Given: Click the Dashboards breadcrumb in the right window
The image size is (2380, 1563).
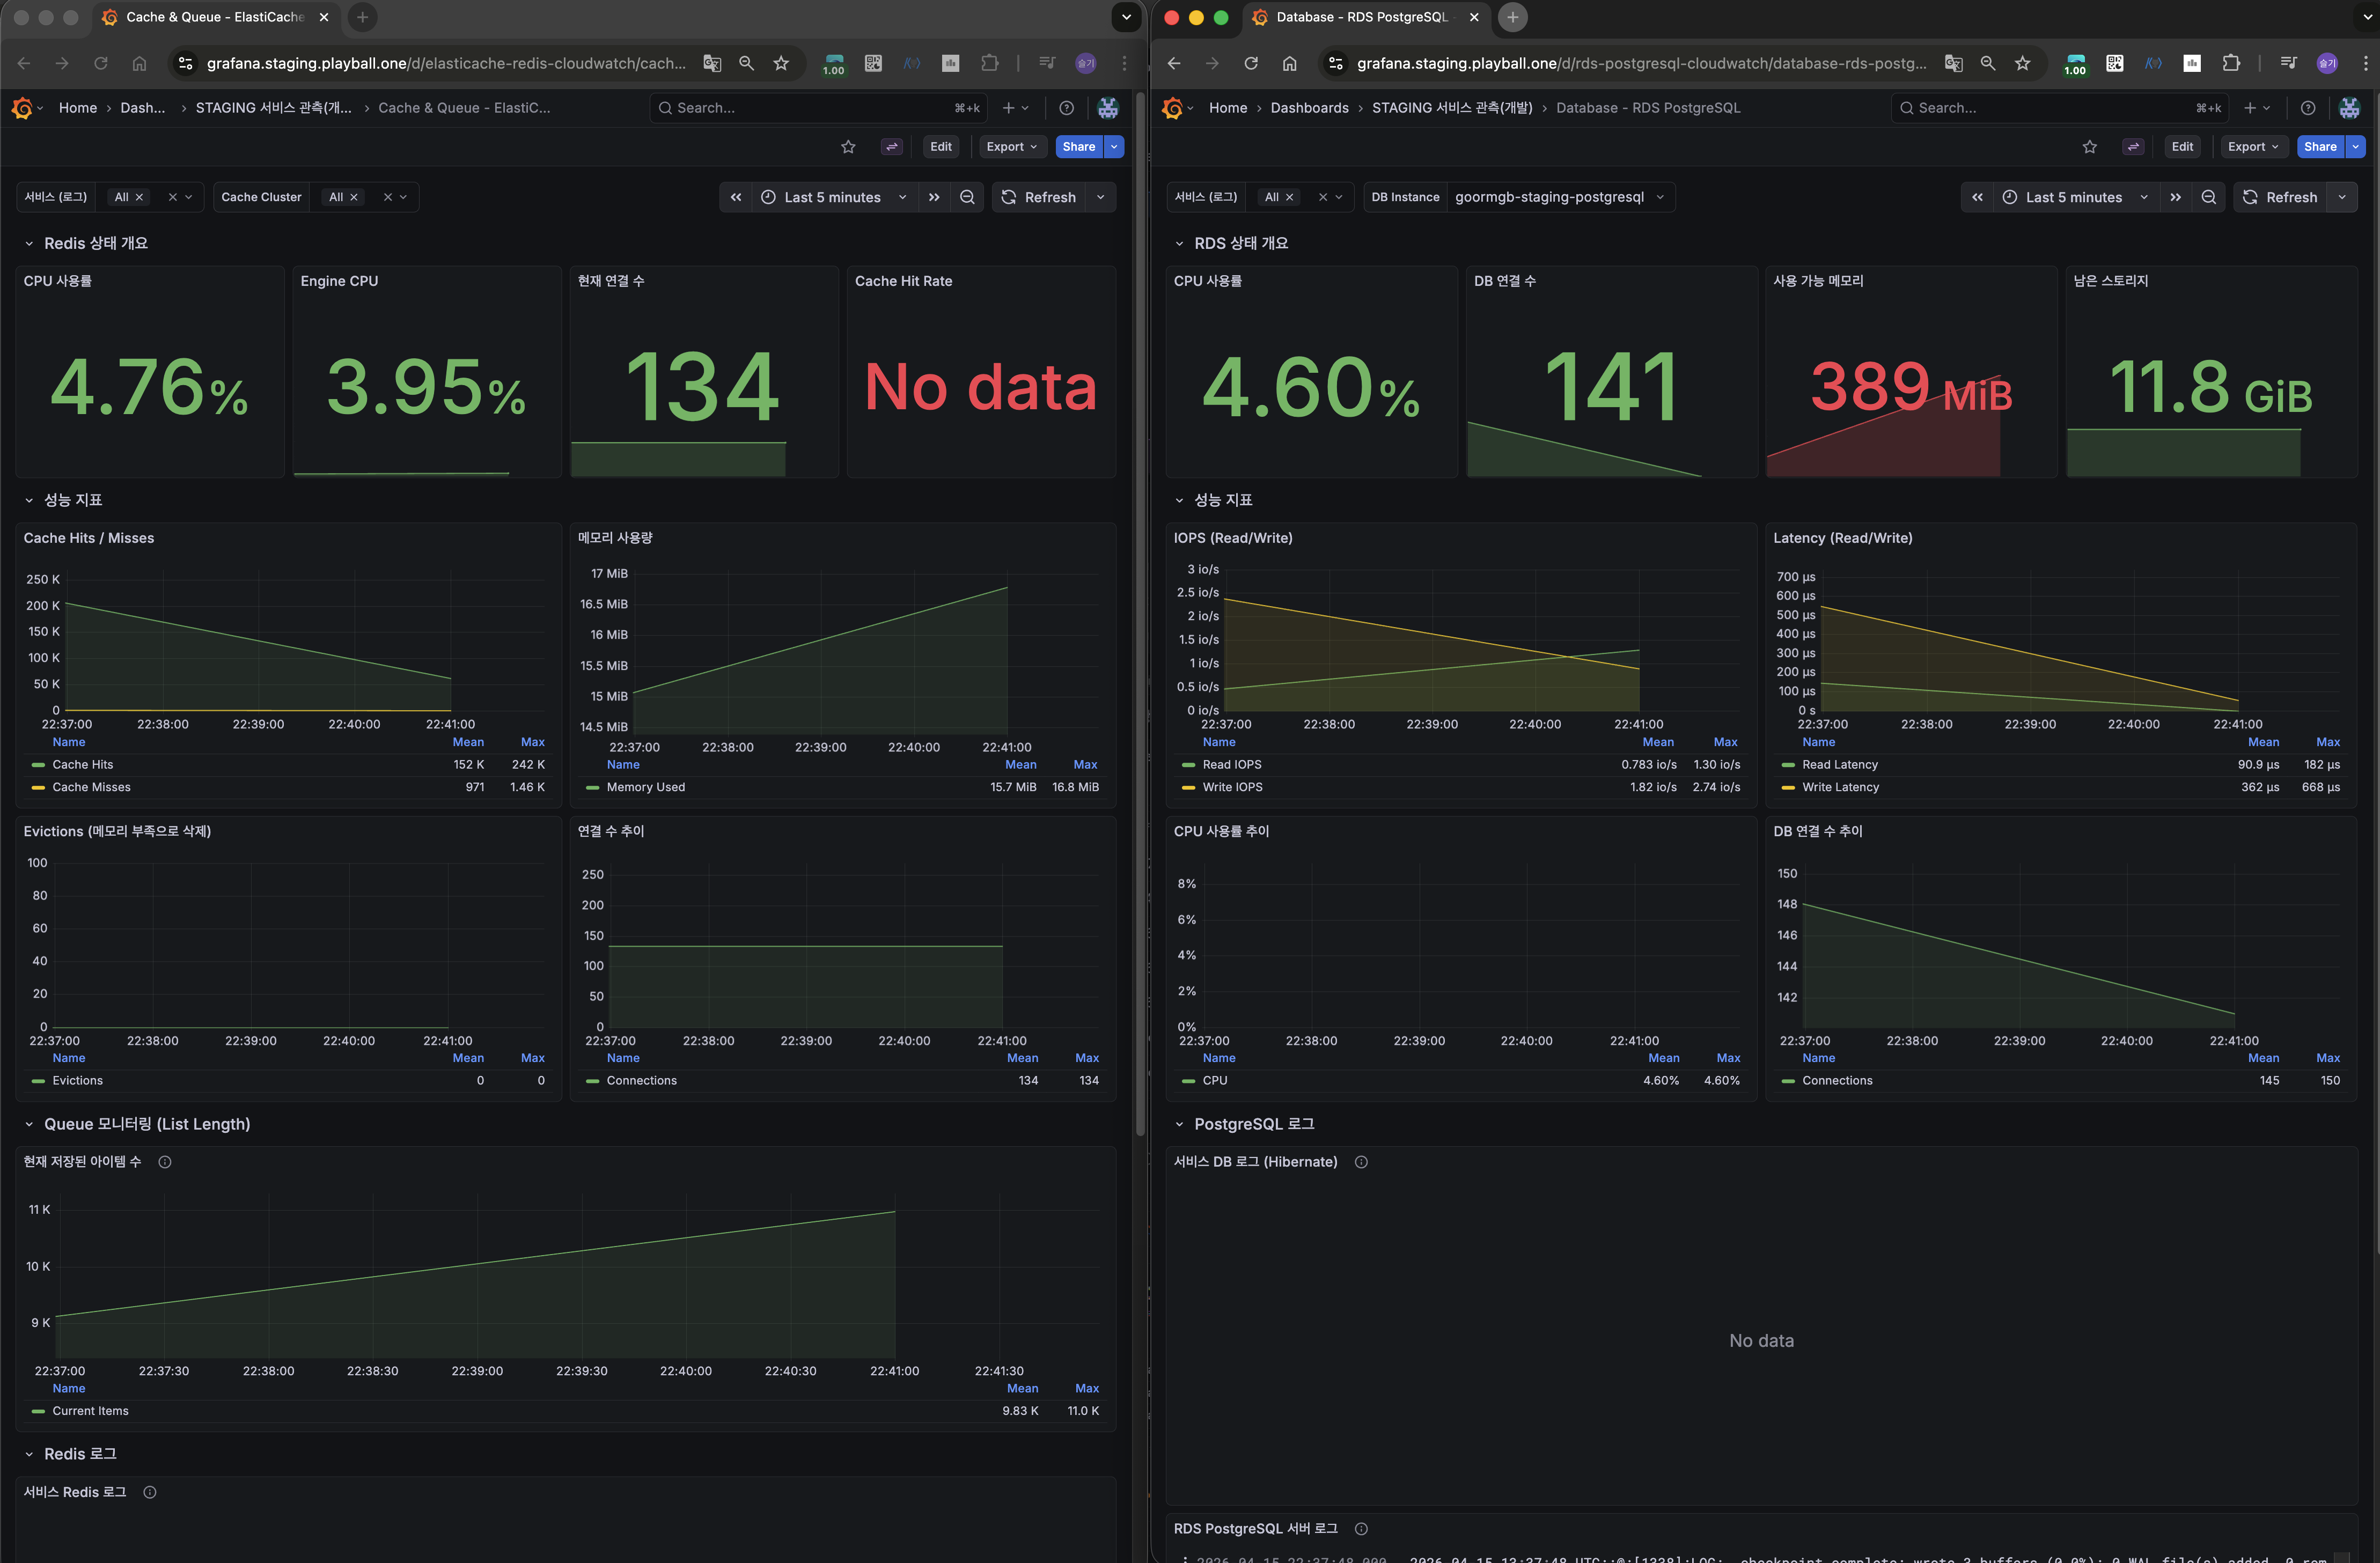Looking at the screenshot, I should pos(1309,108).
